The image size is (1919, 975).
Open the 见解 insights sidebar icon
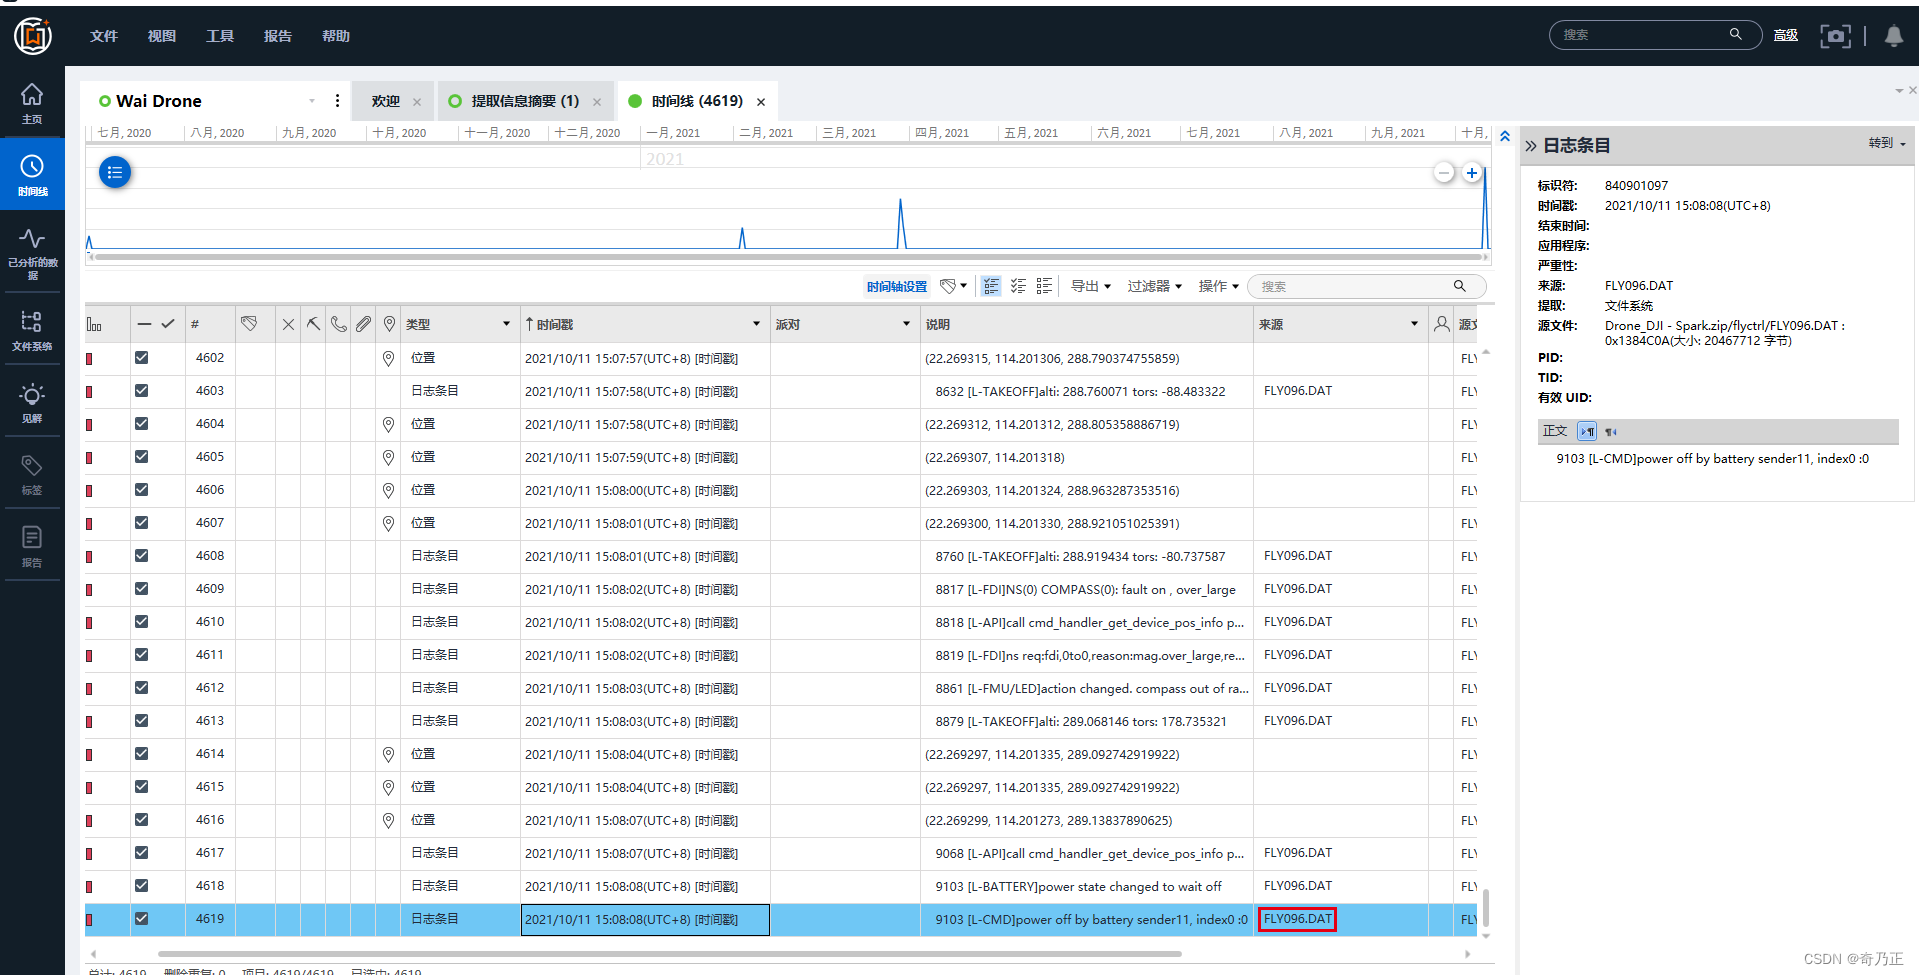point(32,402)
